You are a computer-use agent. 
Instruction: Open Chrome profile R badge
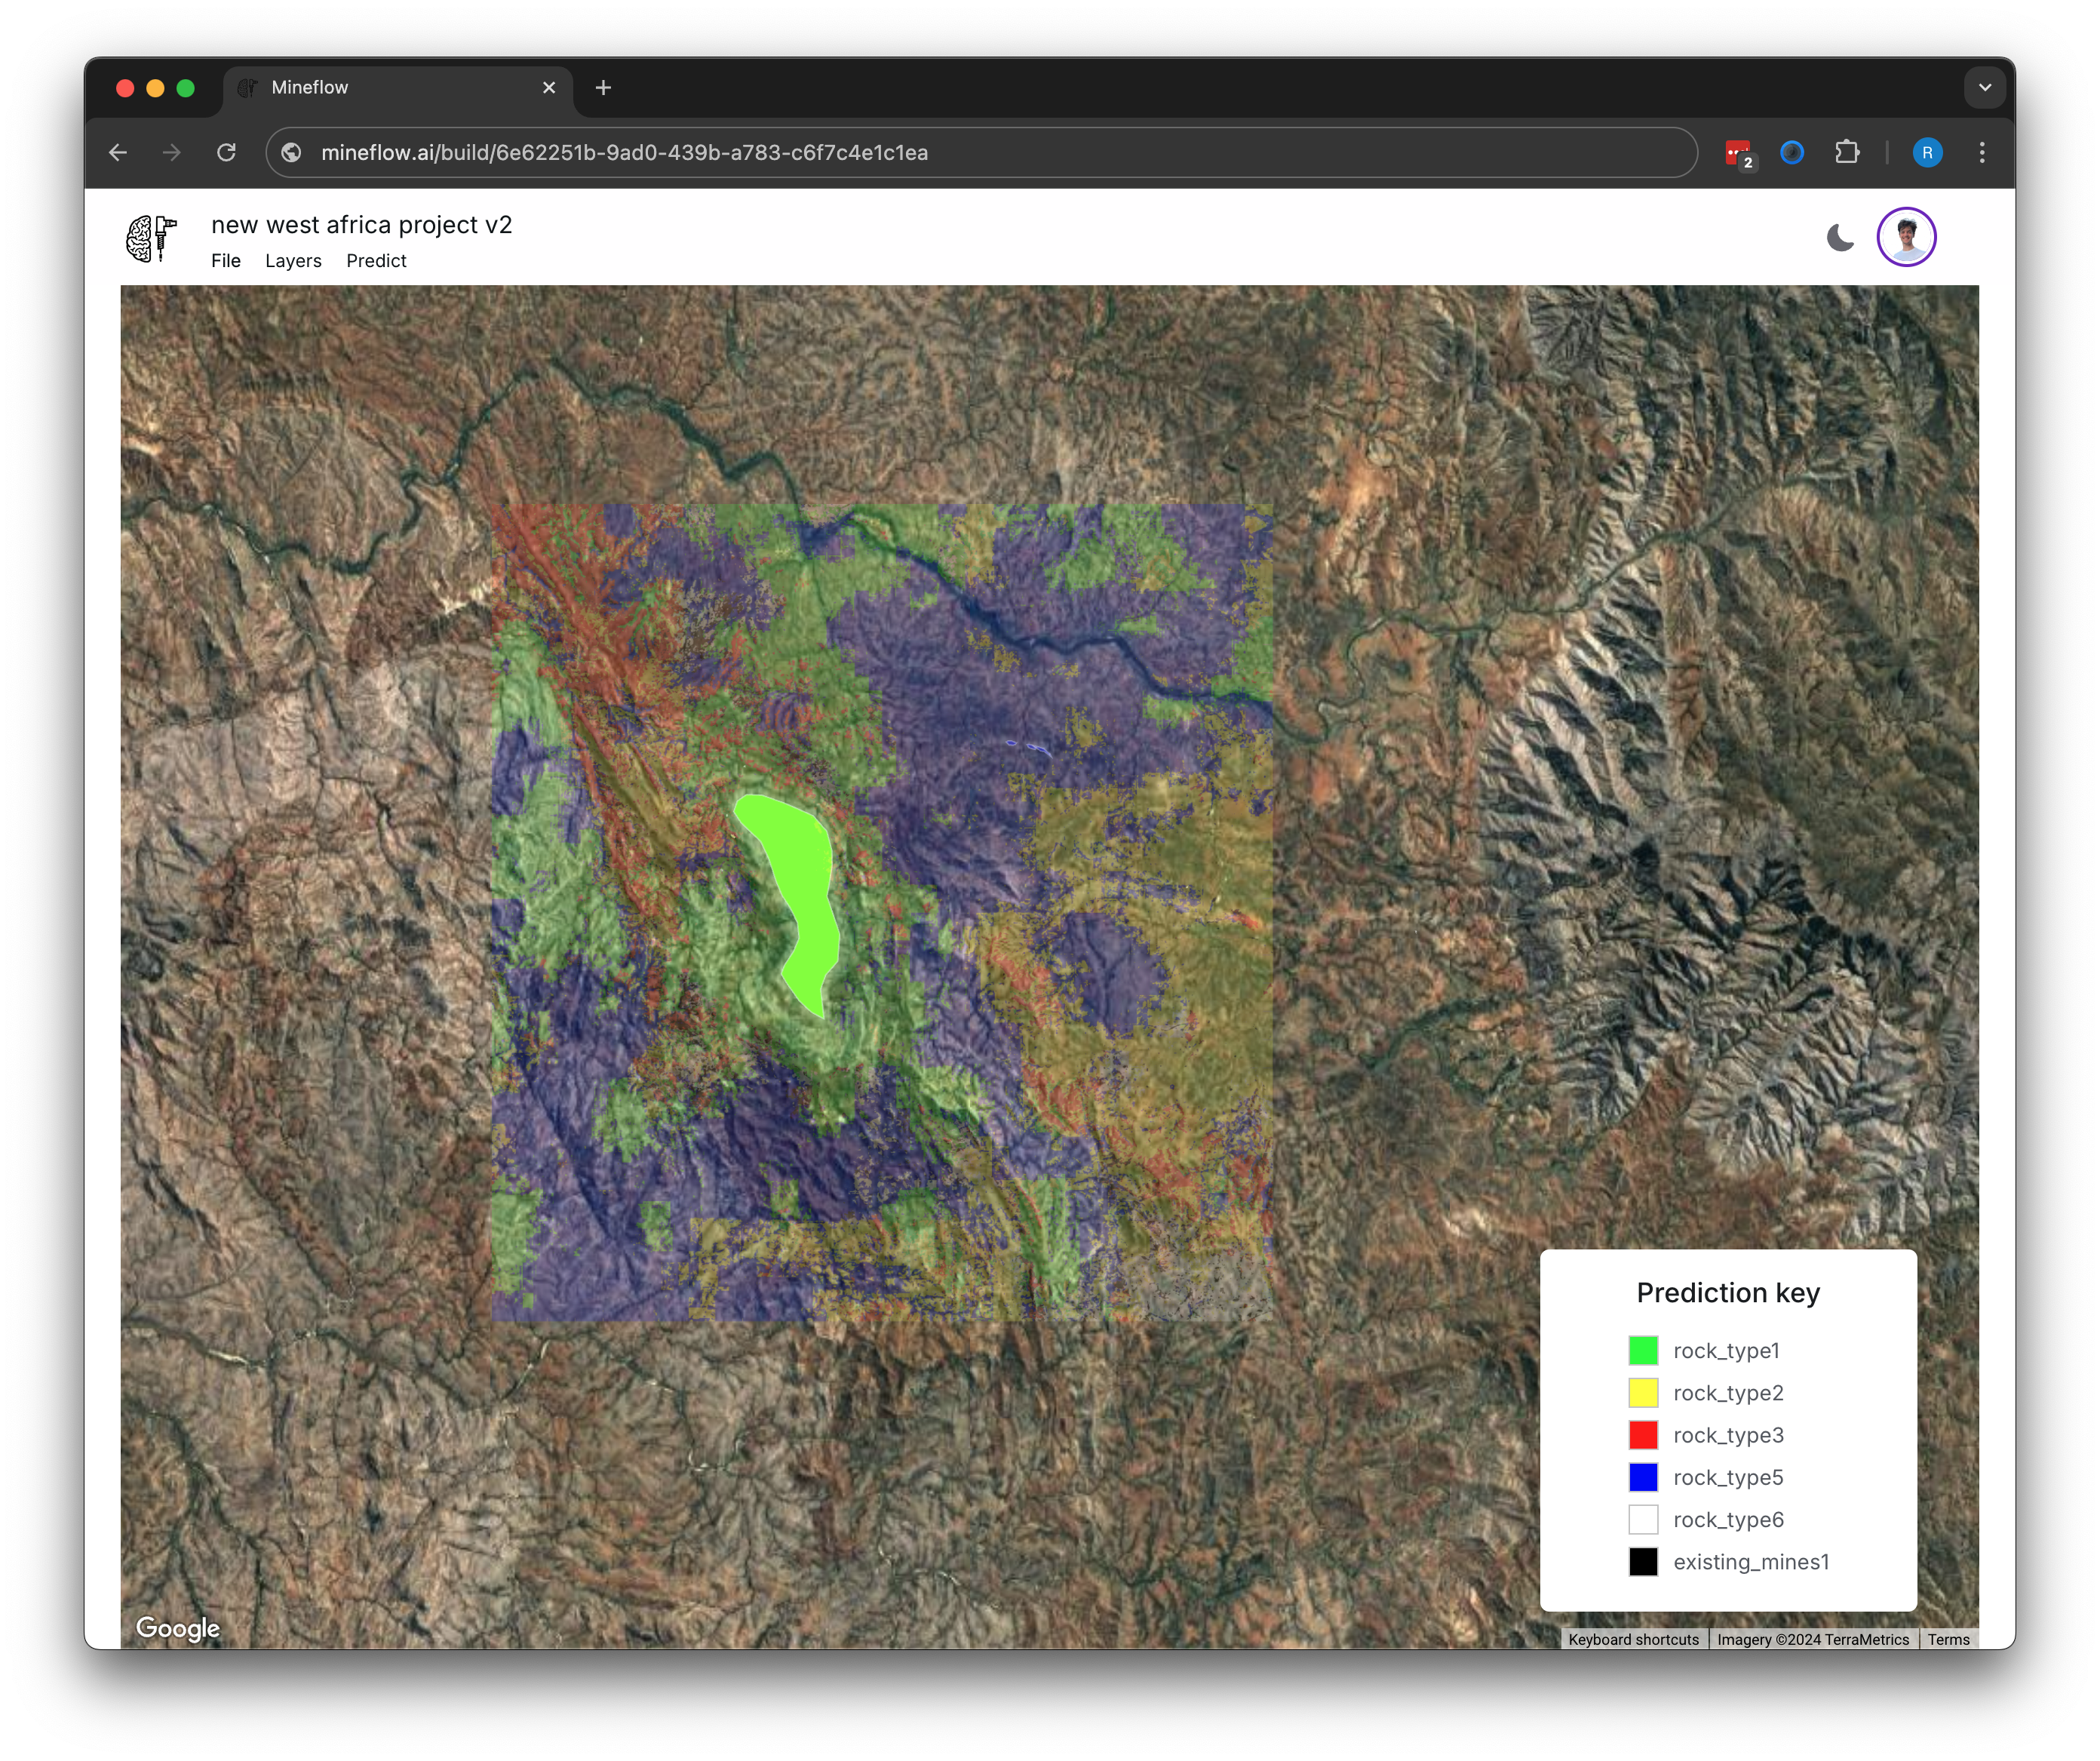[x=1927, y=152]
